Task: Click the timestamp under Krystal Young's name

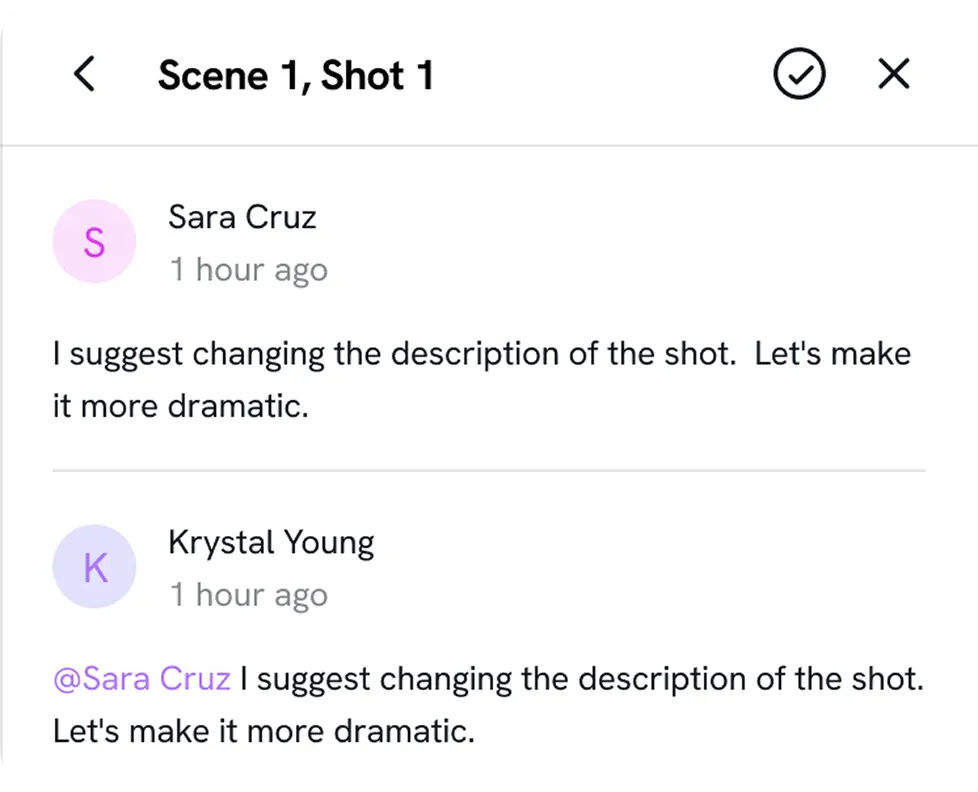Action: (249, 596)
